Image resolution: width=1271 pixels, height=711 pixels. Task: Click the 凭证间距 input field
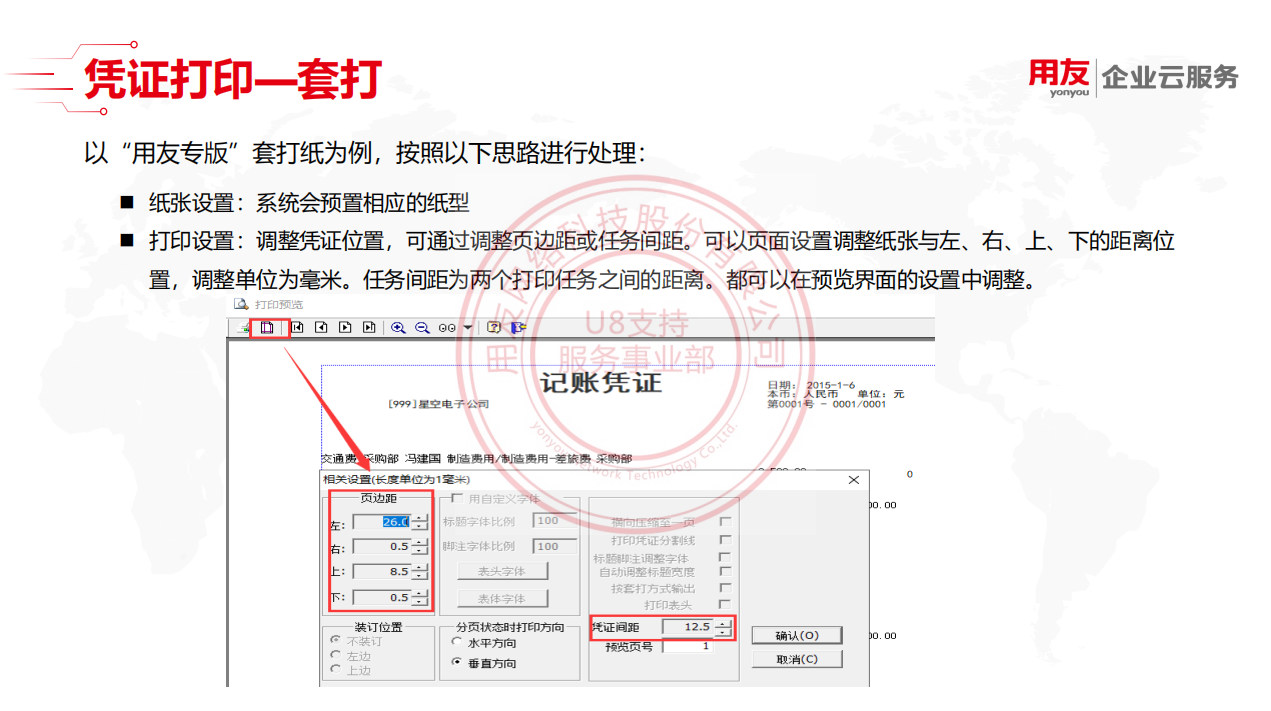[x=688, y=627]
